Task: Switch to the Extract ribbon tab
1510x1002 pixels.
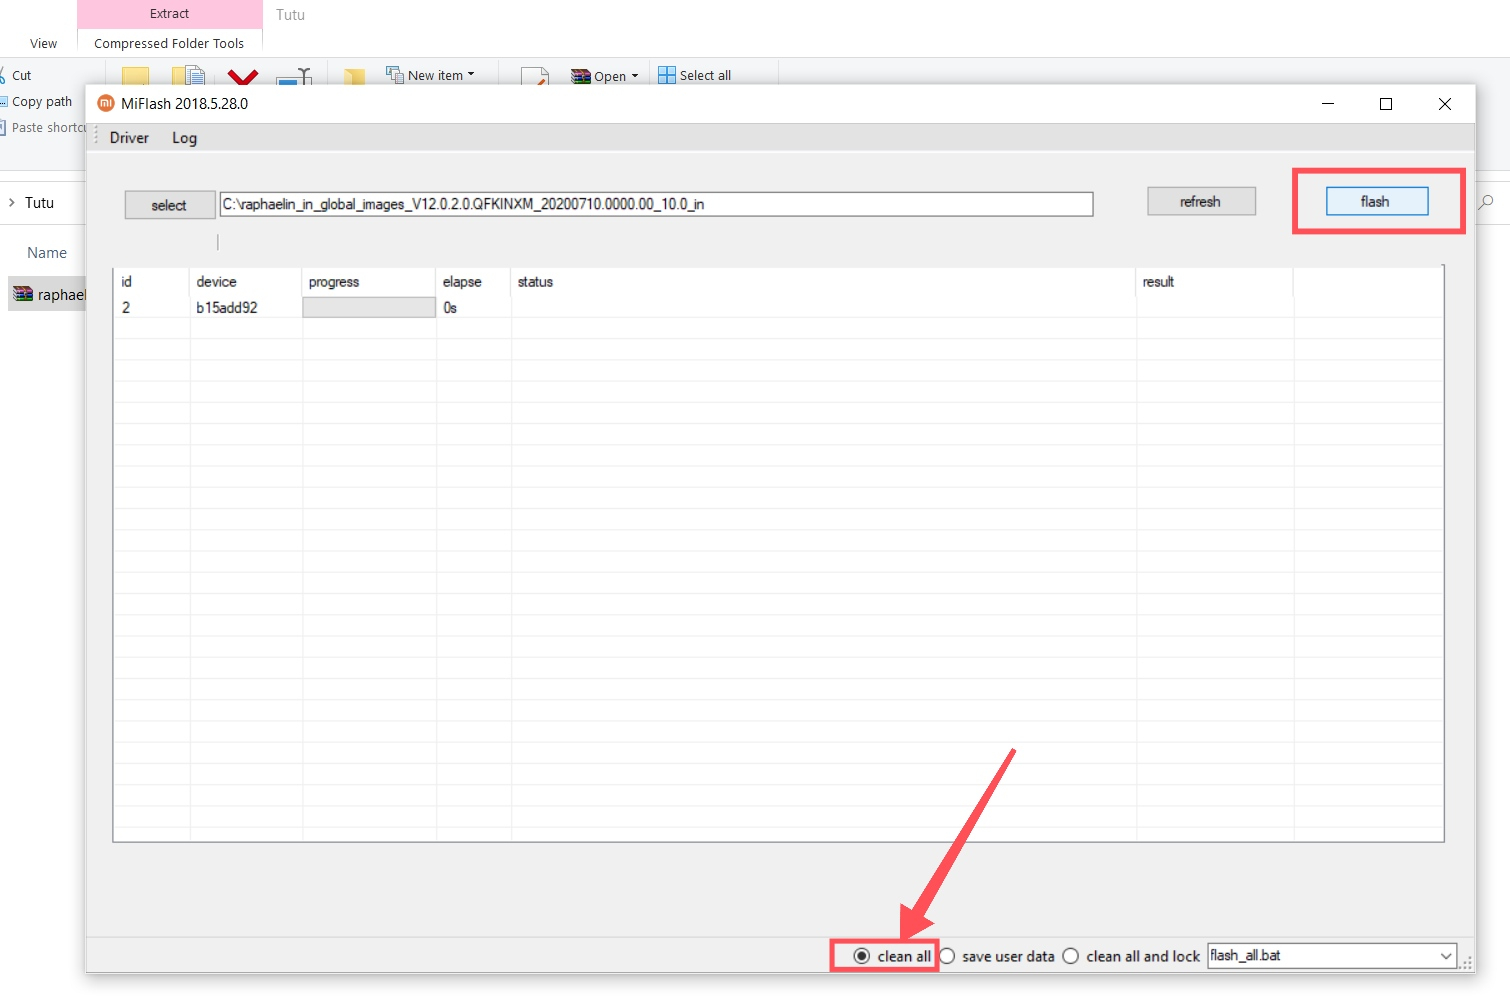Action: (x=170, y=14)
